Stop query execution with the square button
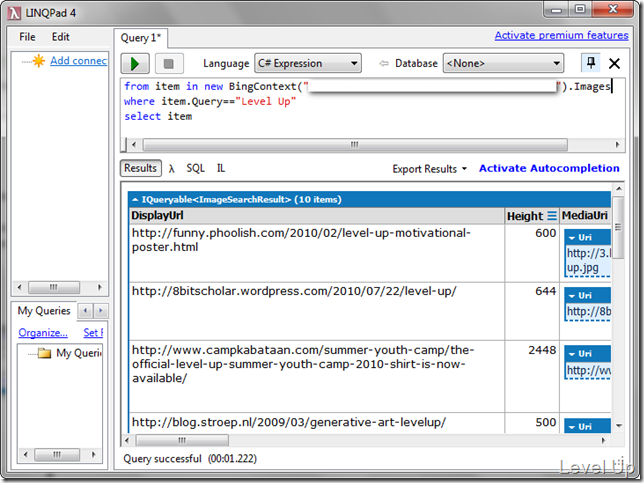 pyautogui.click(x=169, y=64)
